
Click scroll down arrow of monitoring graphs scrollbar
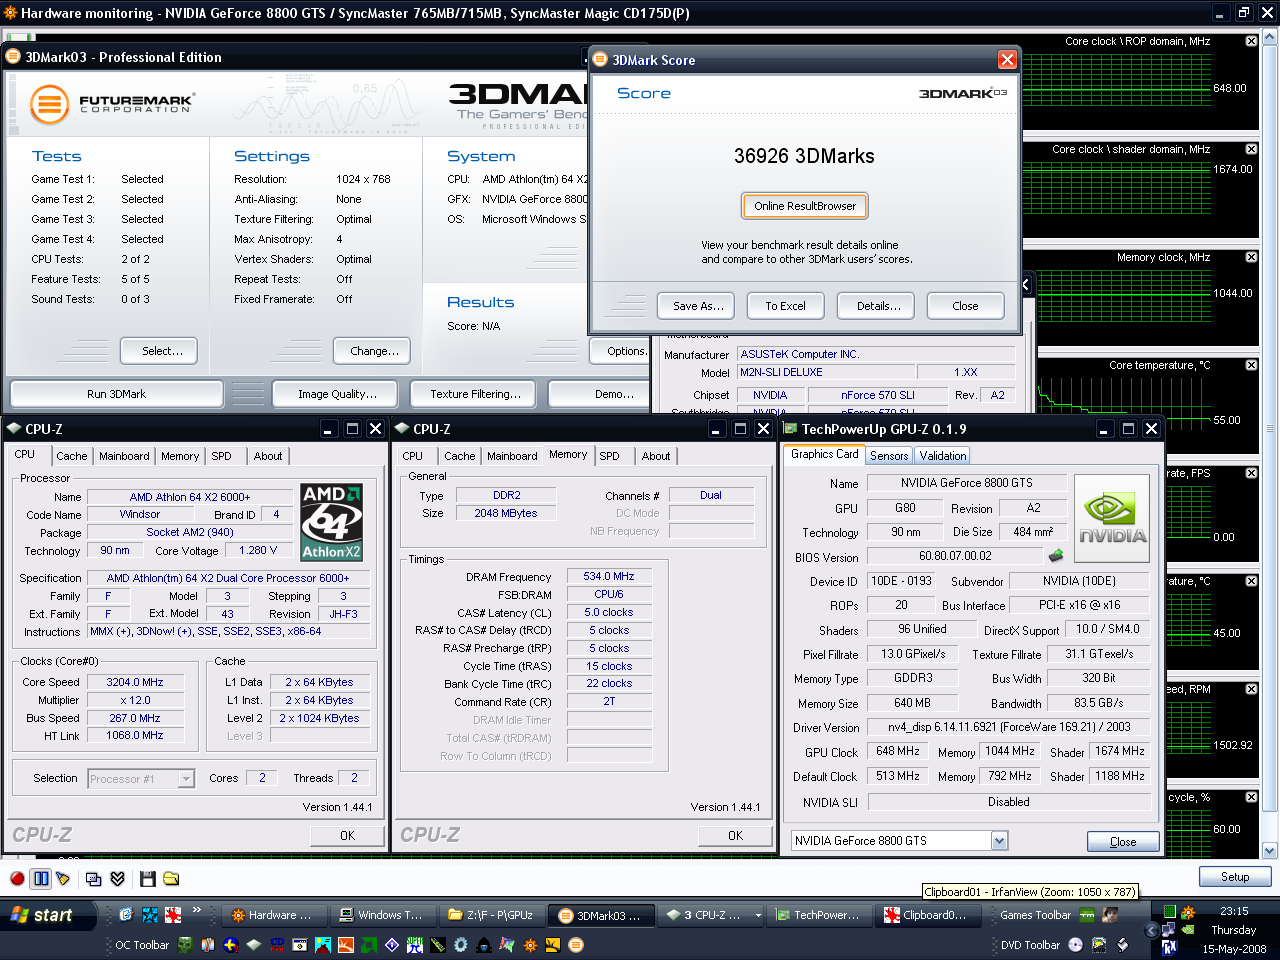pos(1270,851)
